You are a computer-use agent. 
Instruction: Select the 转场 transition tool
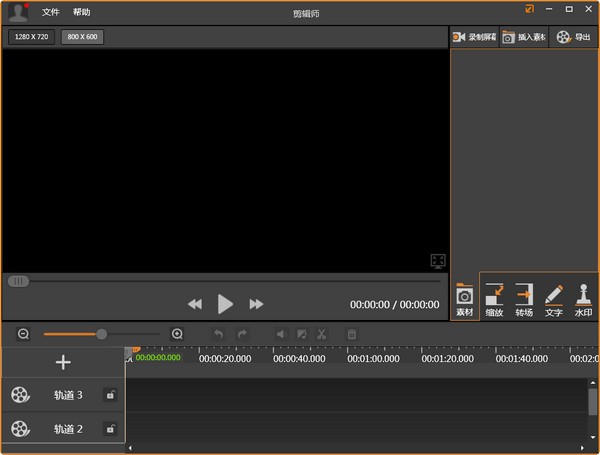[x=524, y=299]
